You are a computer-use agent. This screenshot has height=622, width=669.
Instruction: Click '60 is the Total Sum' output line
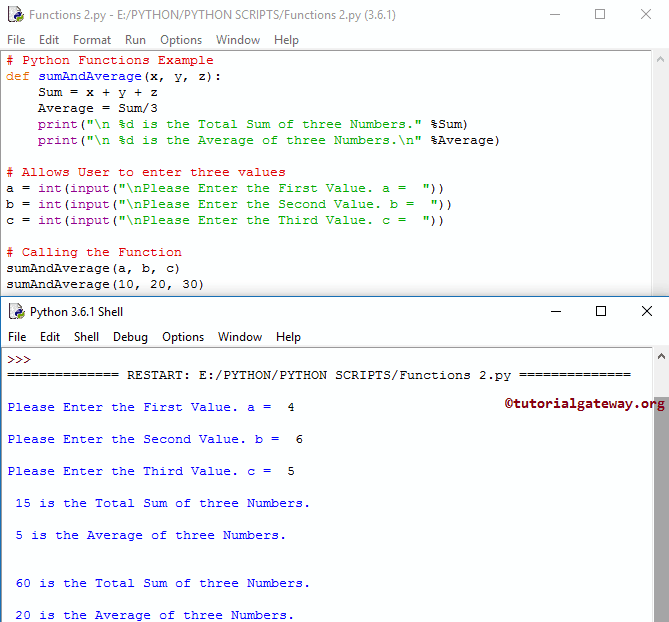(162, 583)
